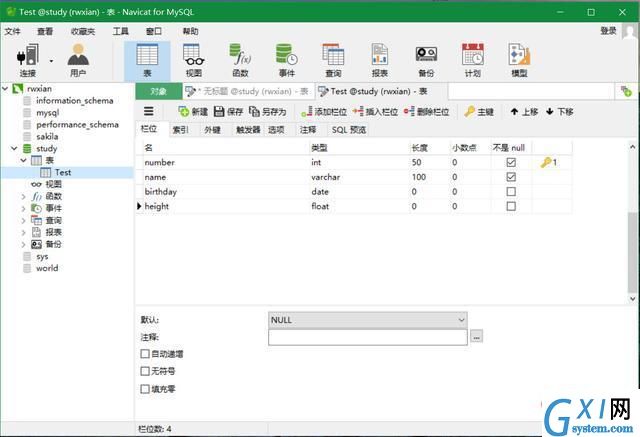Open the 默认 NULL dropdown
The width and height of the screenshot is (640, 437).
pos(367,320)
